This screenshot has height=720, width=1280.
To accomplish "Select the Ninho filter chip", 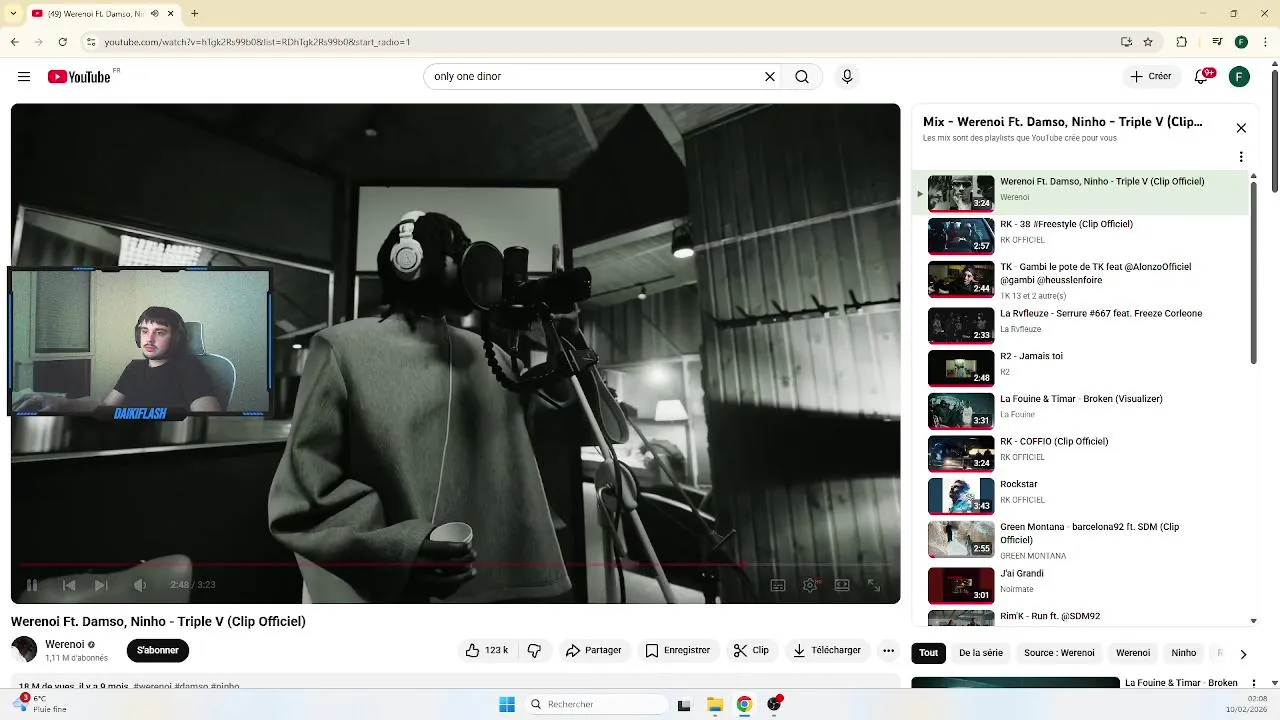I will [x=1184, y=653].
